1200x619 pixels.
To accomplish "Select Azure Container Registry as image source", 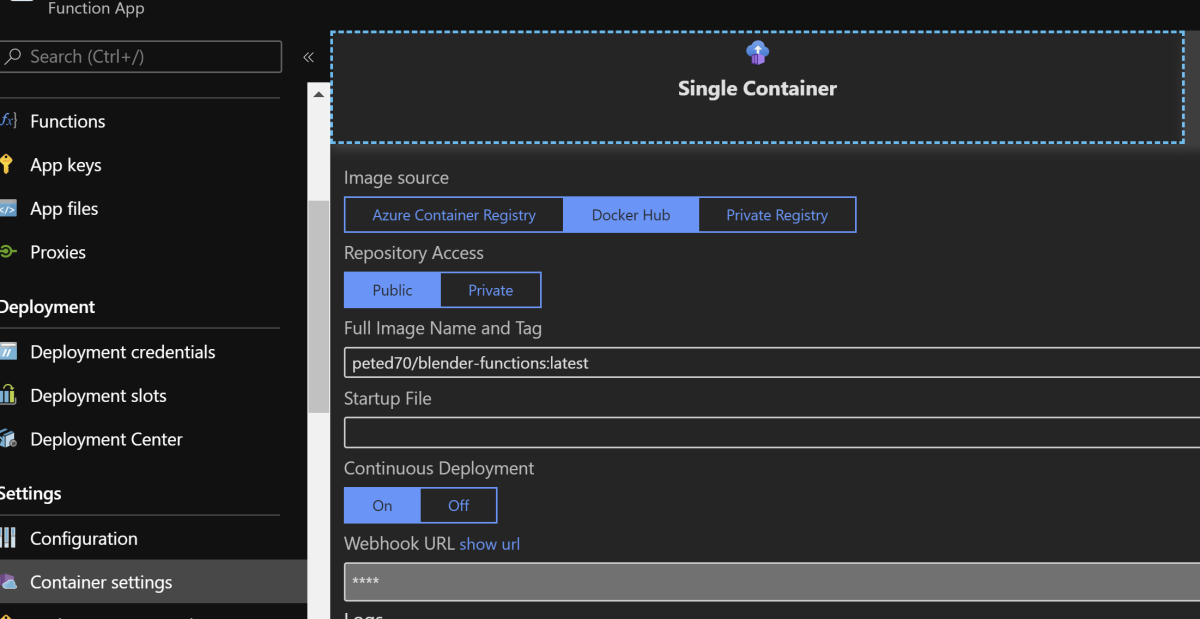I will tap(454, 215).
